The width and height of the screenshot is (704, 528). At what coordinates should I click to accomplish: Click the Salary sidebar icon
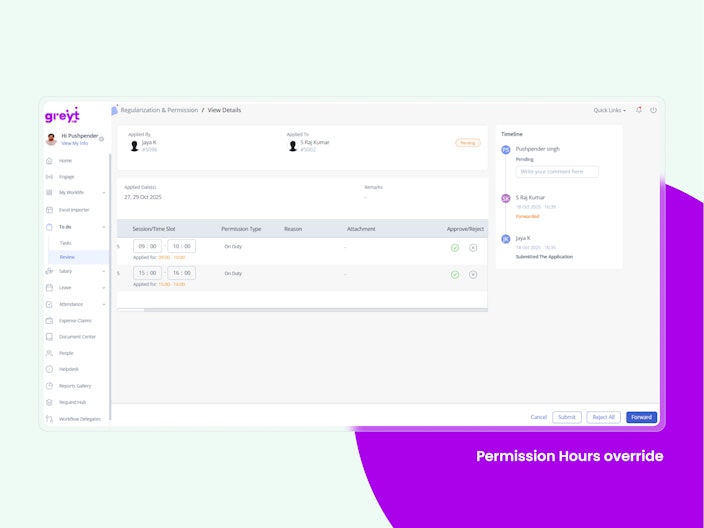coord(49,271)
